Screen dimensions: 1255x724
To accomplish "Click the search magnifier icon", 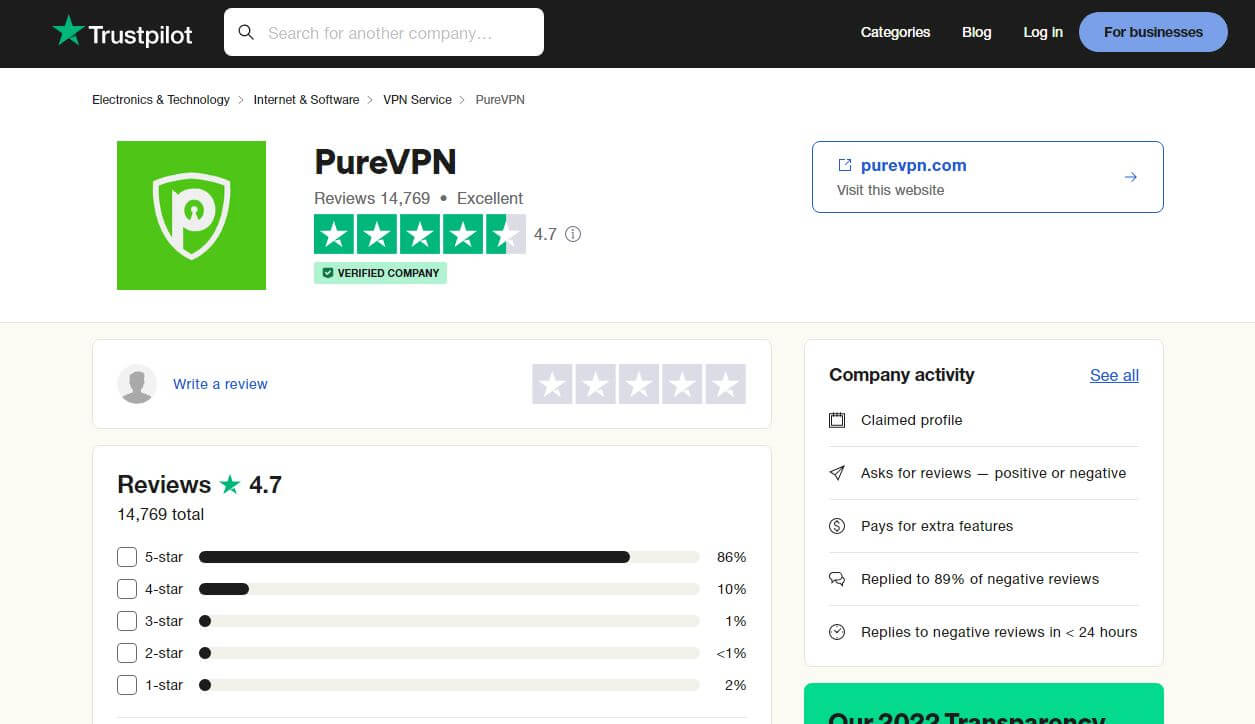I will pyautogui.click(x=246, y=32).
